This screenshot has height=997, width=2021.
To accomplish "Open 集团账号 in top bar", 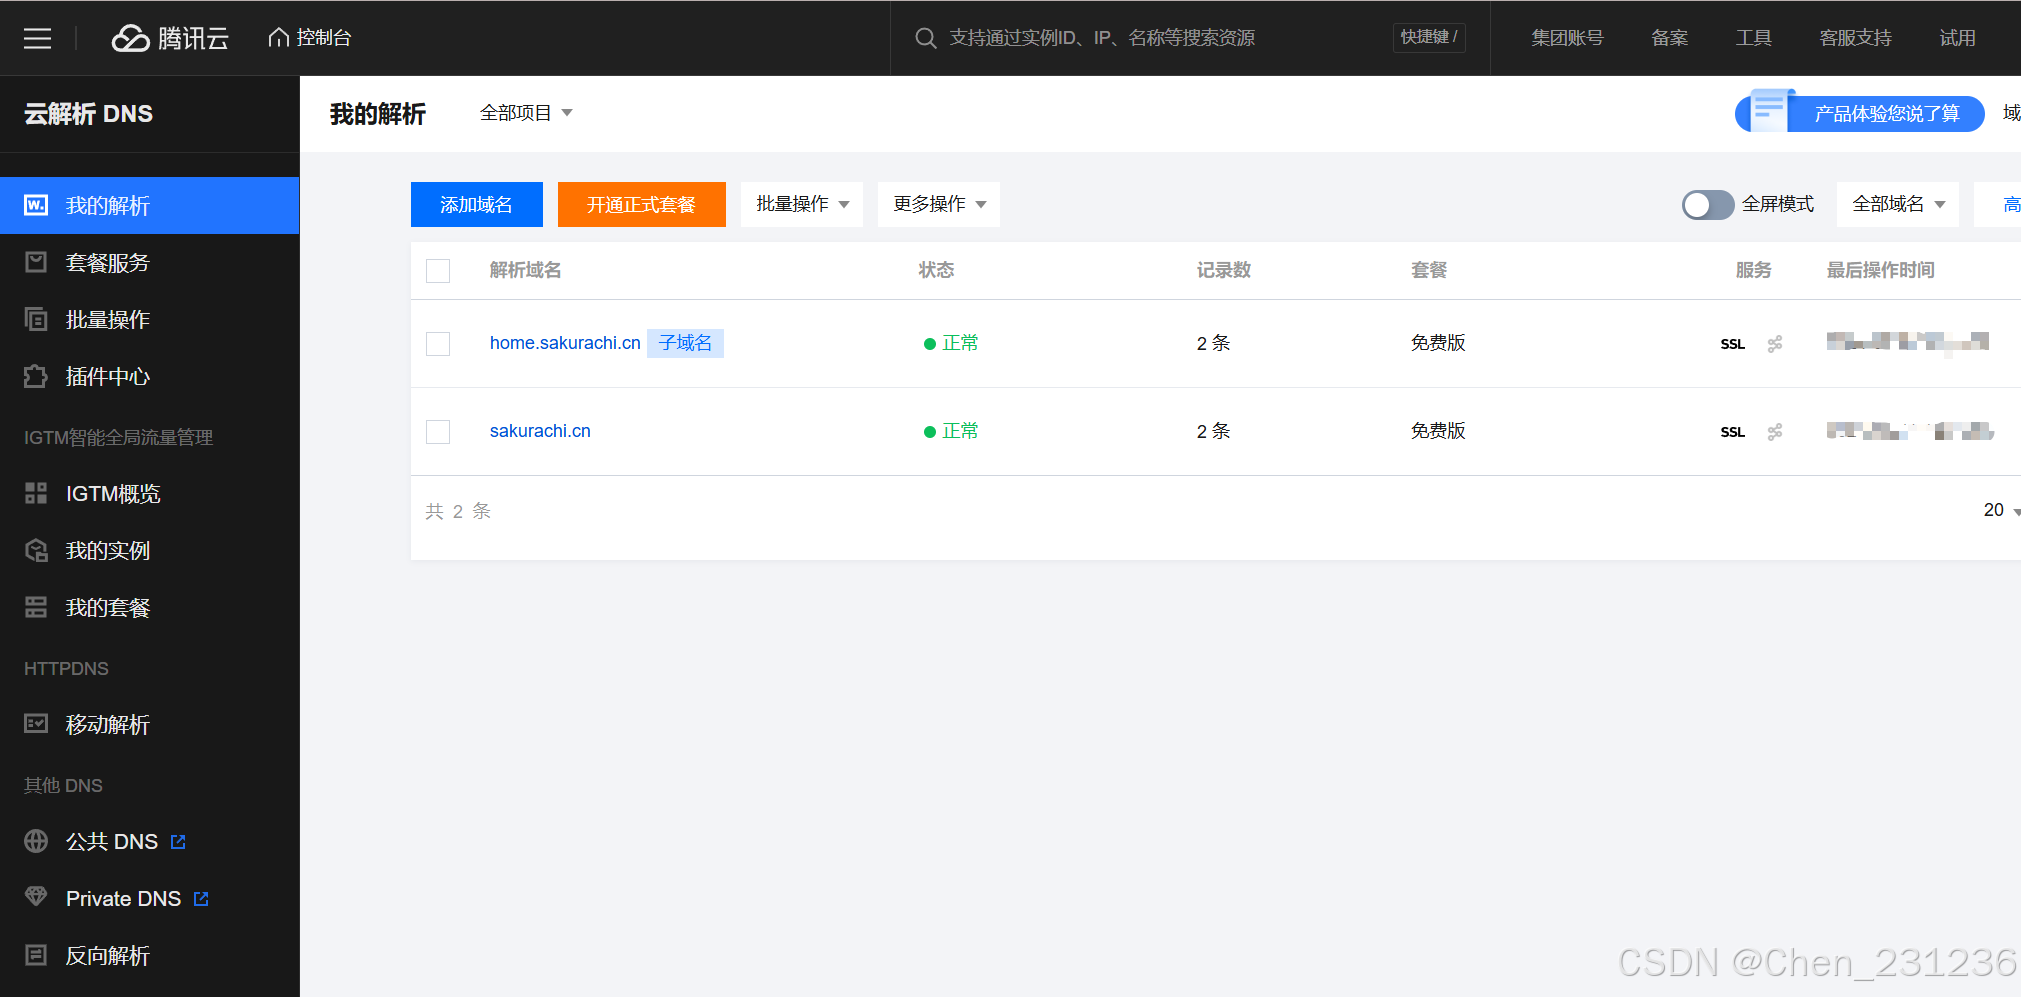I will click(x=1567, y=38).
